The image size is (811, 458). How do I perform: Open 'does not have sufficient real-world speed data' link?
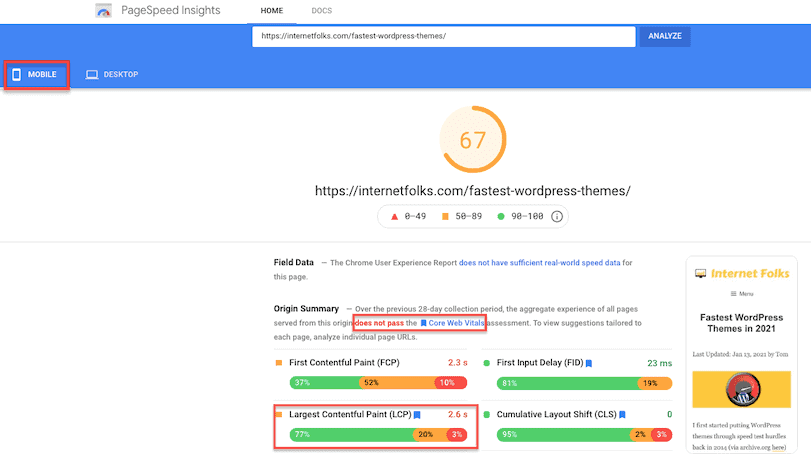coord(539,263)
